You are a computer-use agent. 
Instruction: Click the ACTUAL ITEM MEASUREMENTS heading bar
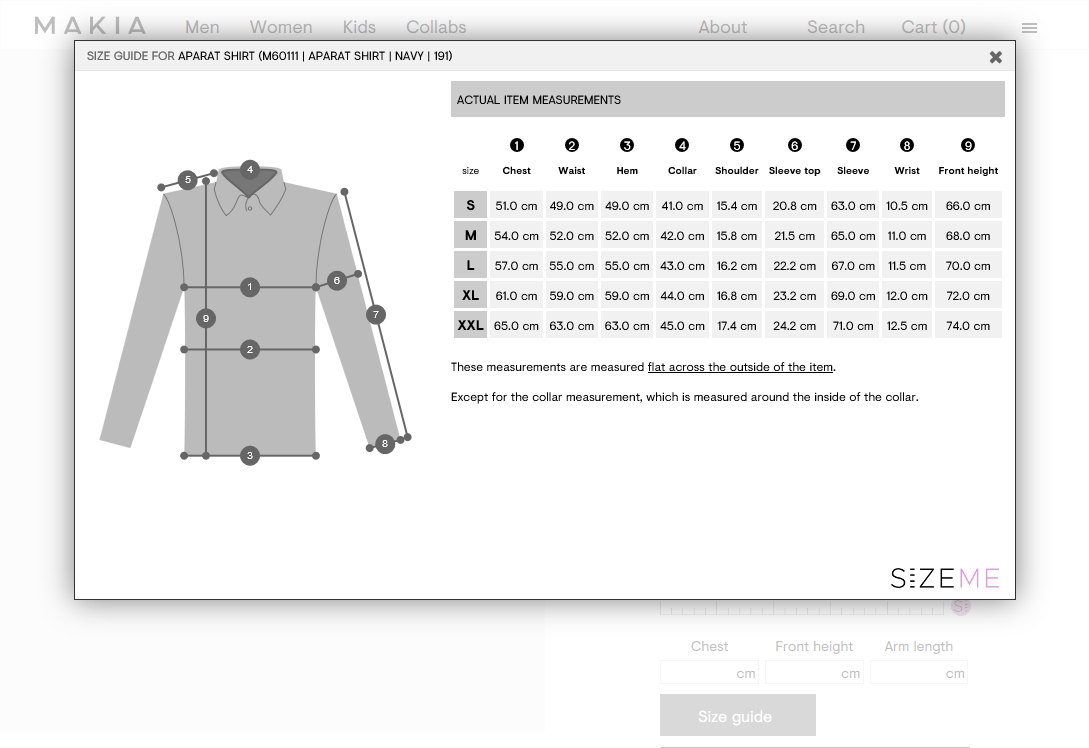click(727, 99)
